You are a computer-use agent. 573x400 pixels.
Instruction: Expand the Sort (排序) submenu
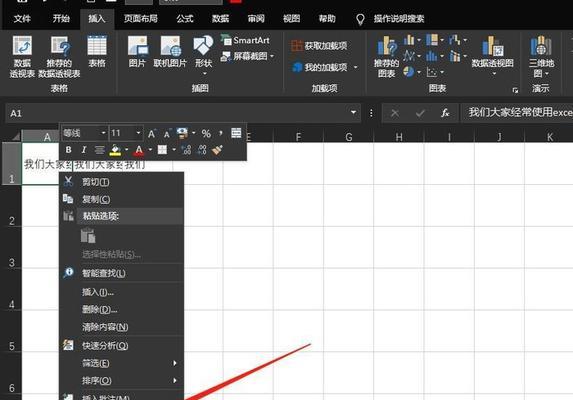[x=175, y=380]
